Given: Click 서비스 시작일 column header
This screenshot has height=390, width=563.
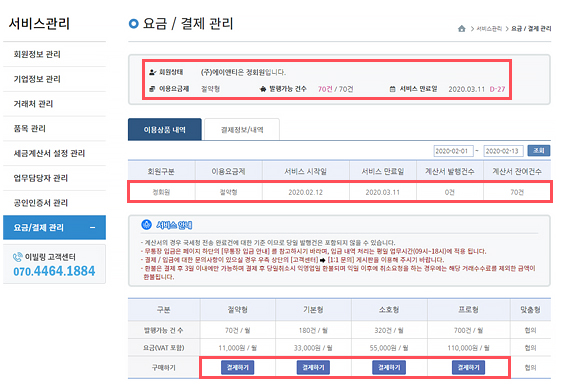Looking at the screenshot, I should (306, 171).
